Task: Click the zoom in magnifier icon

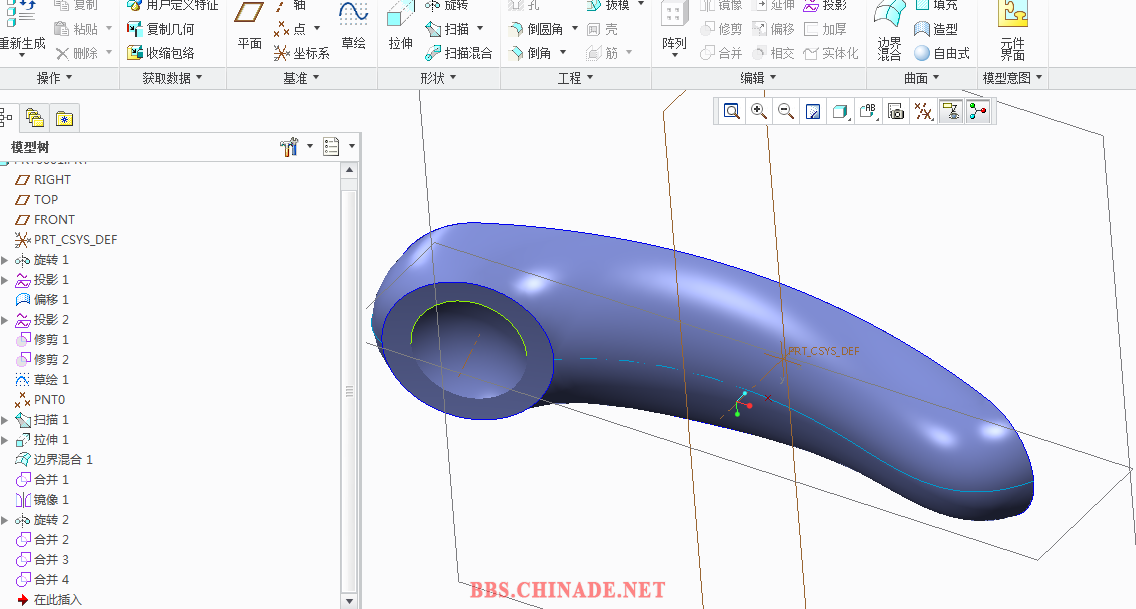Action: (759, 112)
